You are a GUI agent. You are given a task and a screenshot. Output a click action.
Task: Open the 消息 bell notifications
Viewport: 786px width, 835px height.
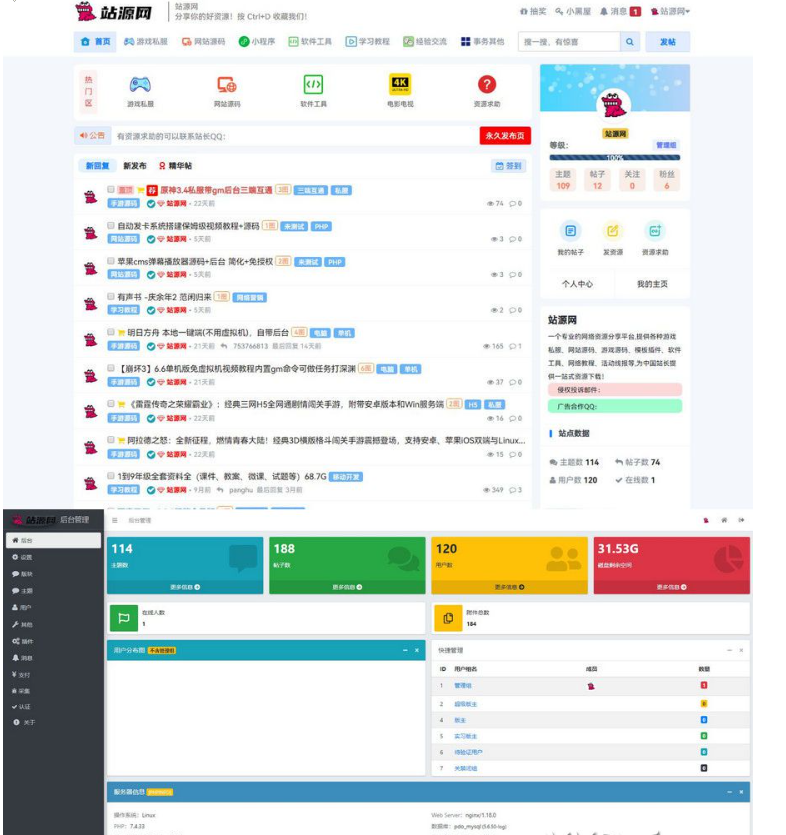pyautogui.click(x=620, y=11)
